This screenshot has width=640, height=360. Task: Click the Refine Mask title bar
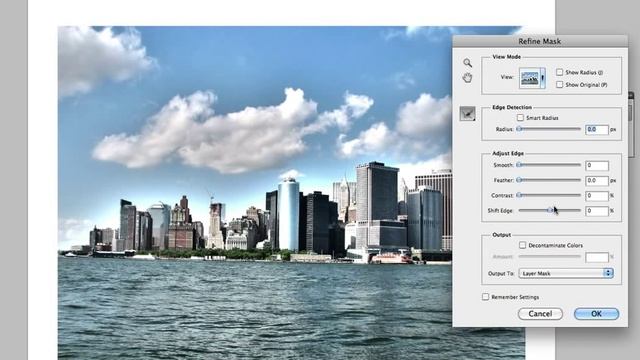point(540,41)
